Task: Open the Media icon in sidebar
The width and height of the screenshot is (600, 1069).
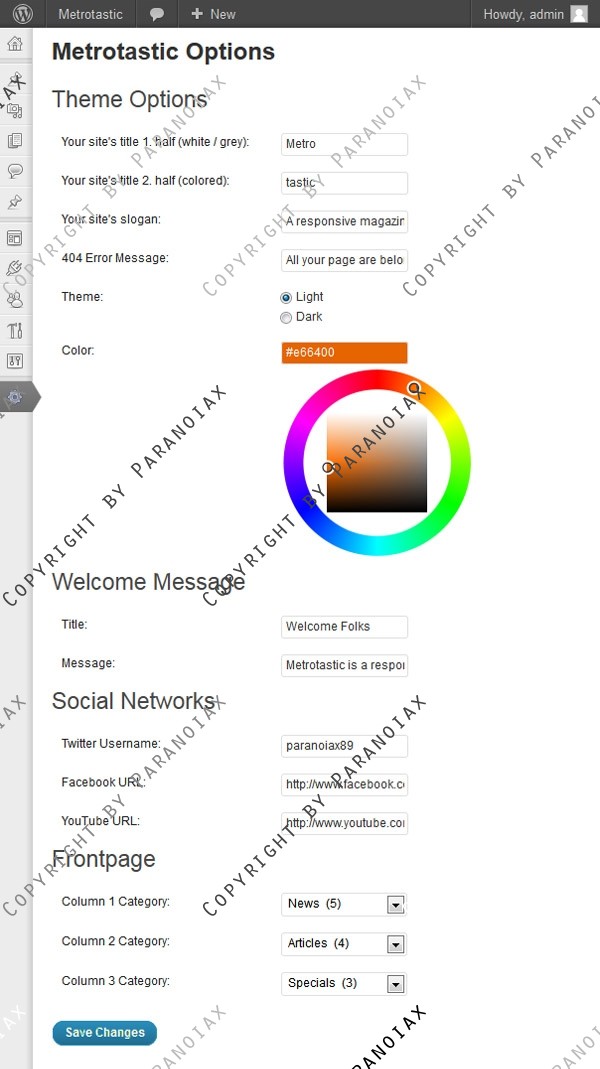Action: (x=15, y=110)
